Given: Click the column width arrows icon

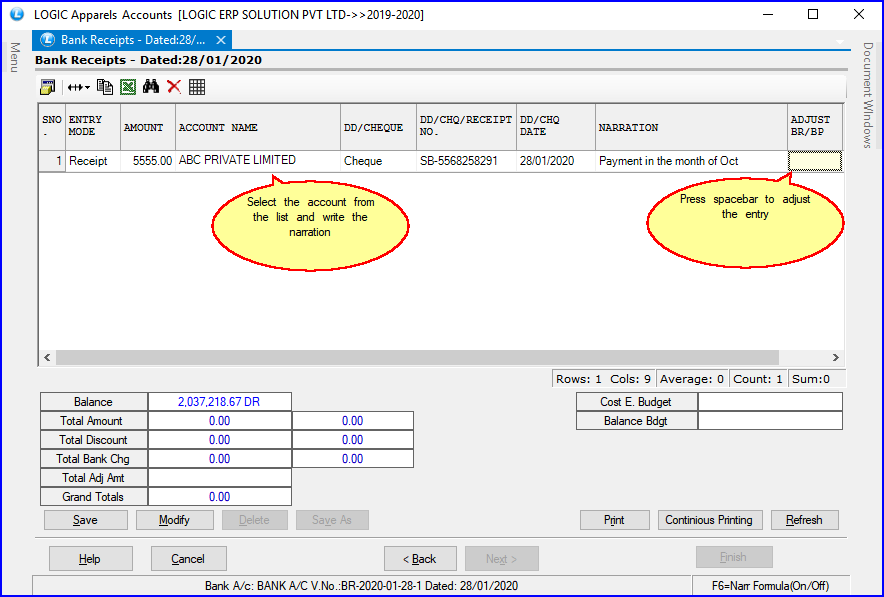Looking at the screenshot, I should (x=74, y=87).
